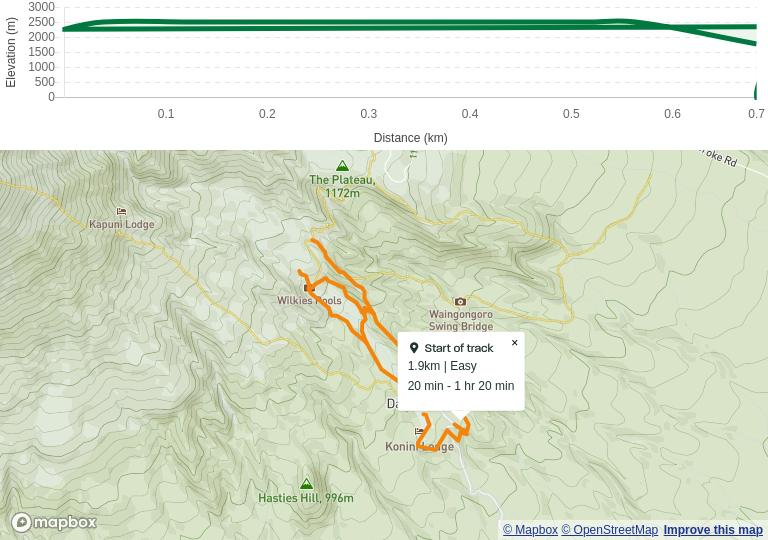Screen dimensions: 768x540
Task: Open the © OpenStreetMap attribution link
Action: (609, 530)
